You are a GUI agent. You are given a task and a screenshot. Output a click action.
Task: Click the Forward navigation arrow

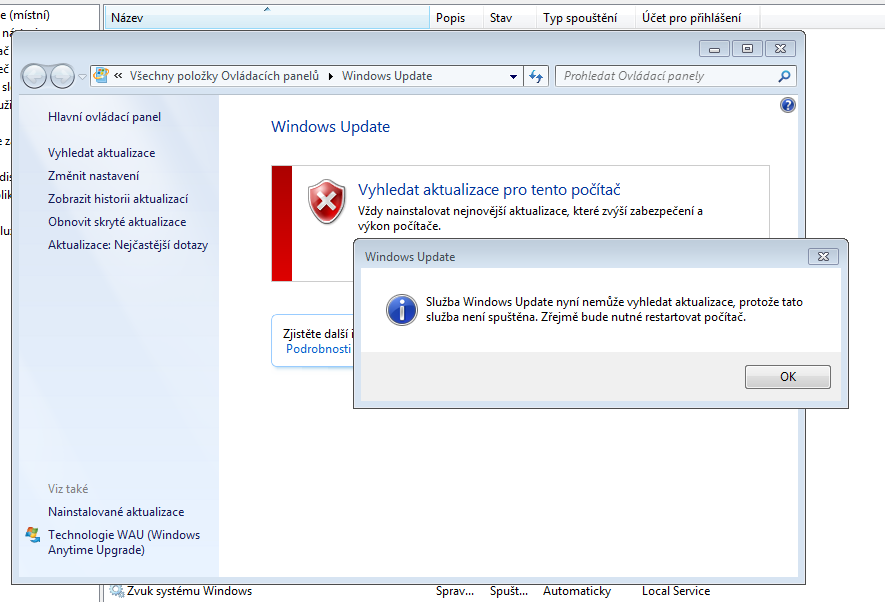click(62, 76)
